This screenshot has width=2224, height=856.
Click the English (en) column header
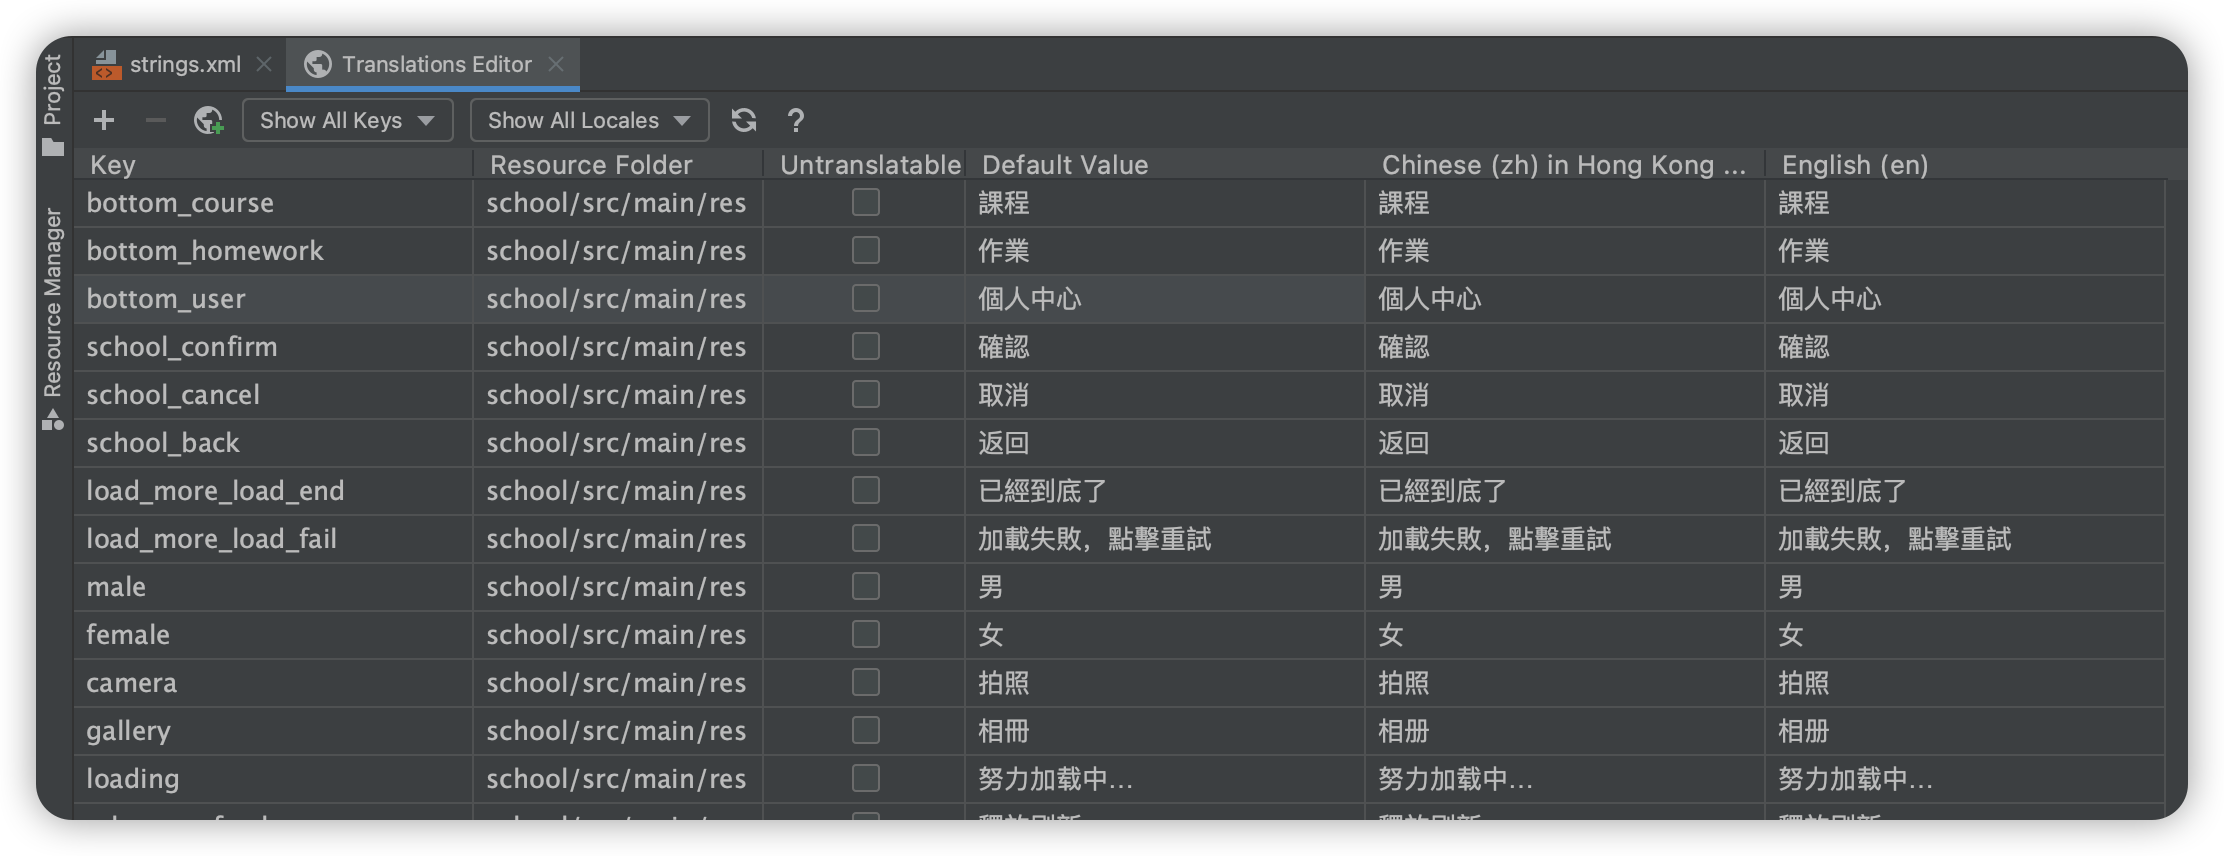[1966, 165]
